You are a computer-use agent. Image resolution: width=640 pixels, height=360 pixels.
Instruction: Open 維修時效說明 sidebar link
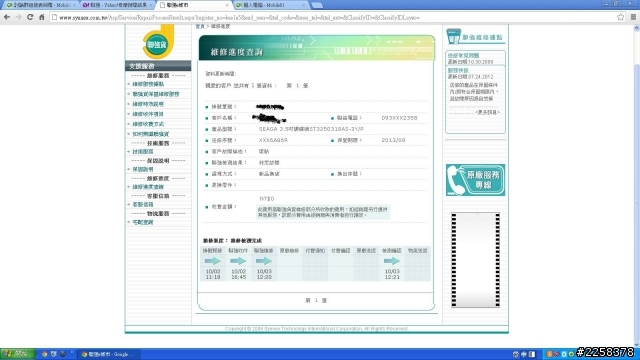point(148,104)
